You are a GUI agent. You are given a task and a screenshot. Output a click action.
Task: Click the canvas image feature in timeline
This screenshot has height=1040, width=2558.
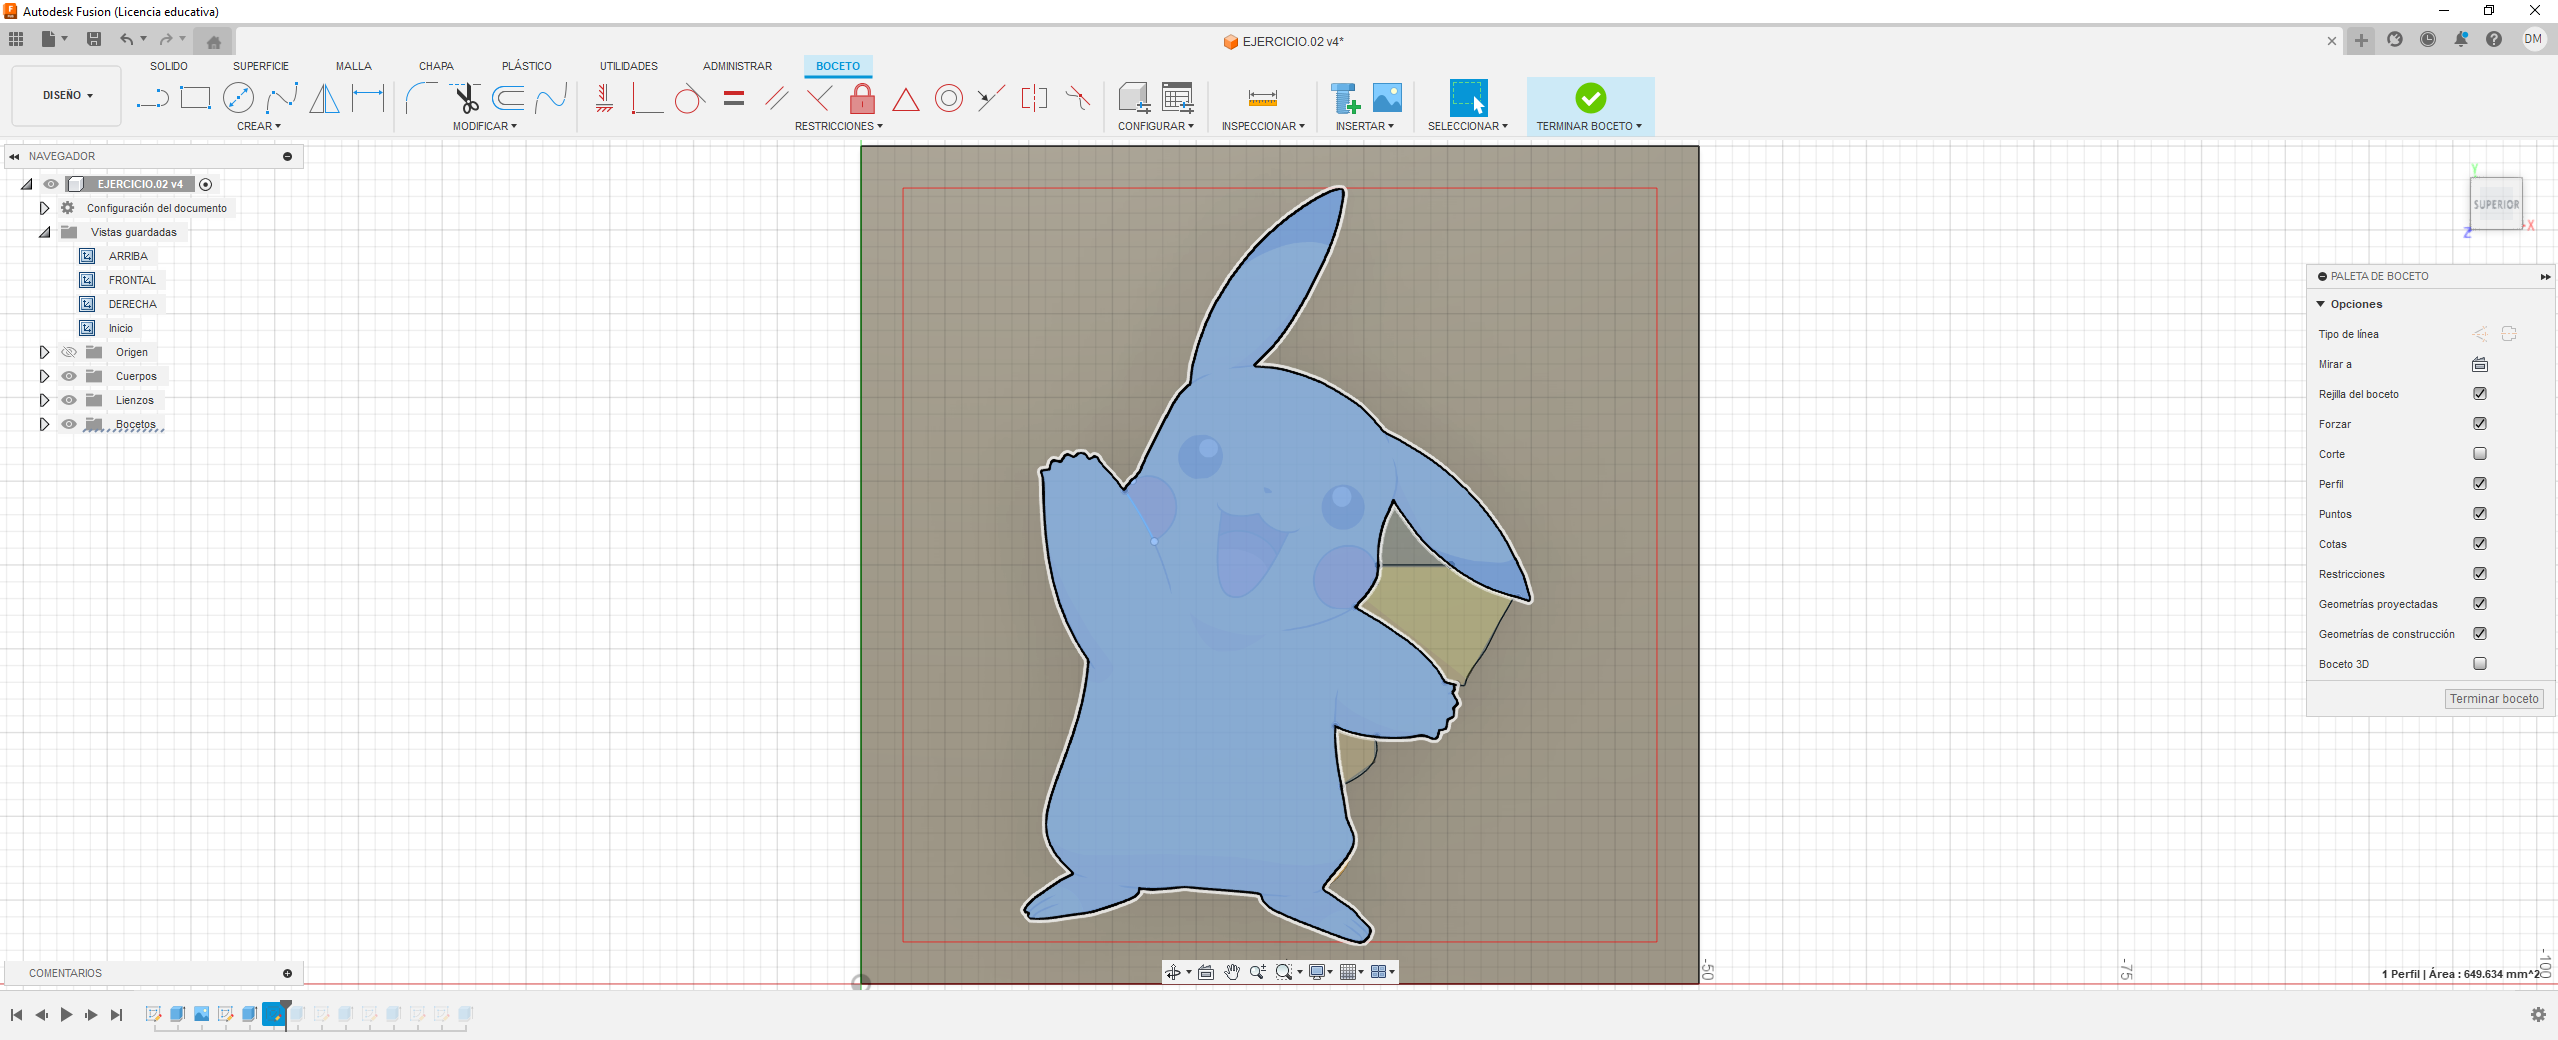pos(202,1014)
